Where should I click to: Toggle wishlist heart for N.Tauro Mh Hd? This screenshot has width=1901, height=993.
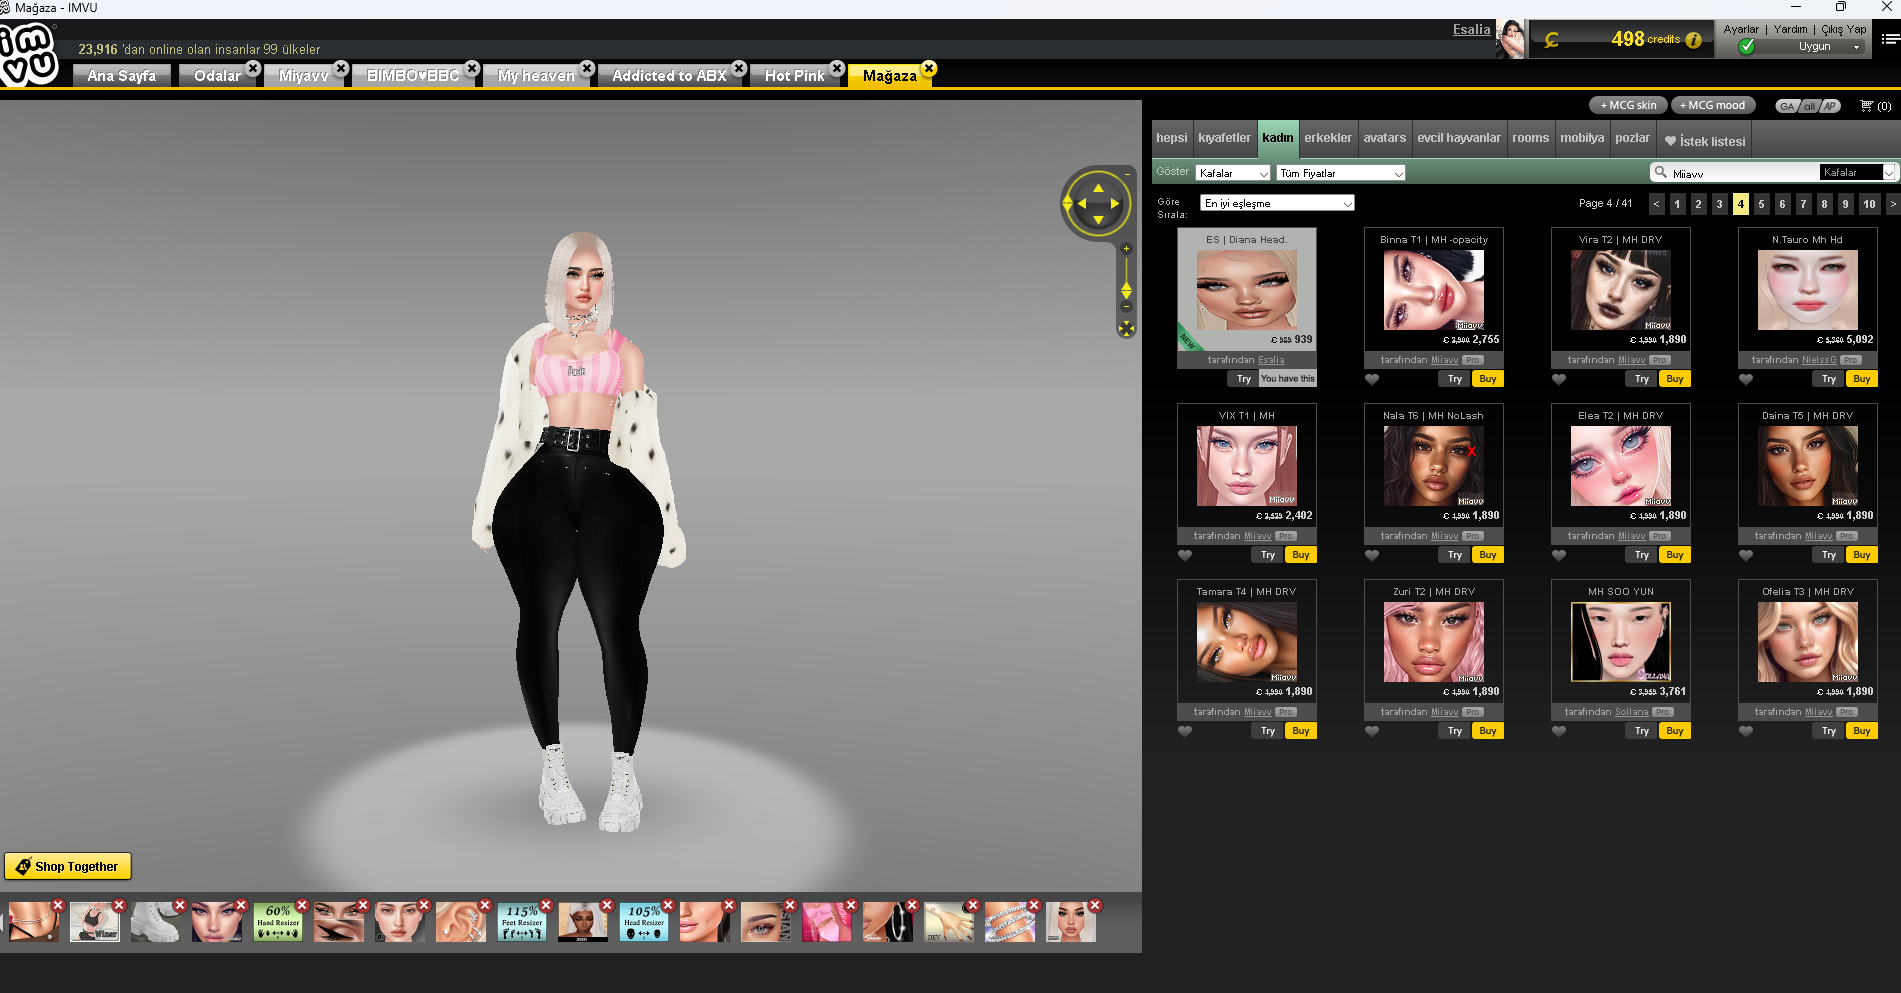[x=1746, y=379]
